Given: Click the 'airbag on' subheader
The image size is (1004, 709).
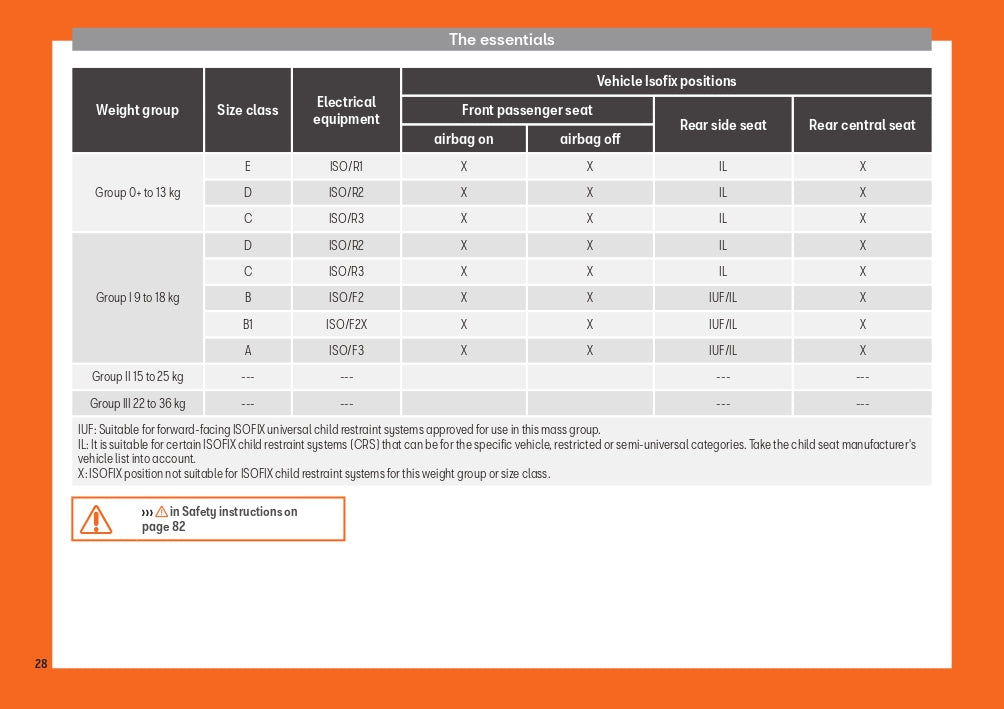Looking at the screenshot, I should (x=463, y=139).
